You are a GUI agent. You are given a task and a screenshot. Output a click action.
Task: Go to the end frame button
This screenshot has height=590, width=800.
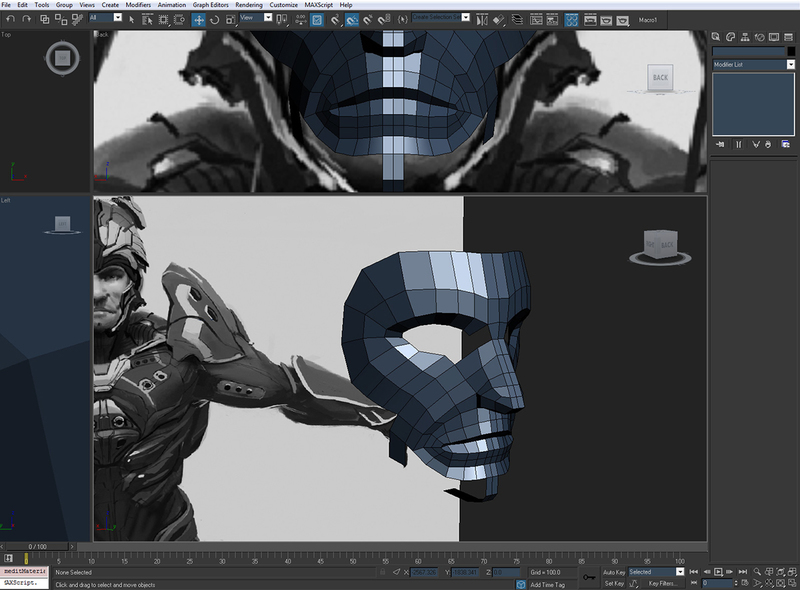(x=743, y=572)
